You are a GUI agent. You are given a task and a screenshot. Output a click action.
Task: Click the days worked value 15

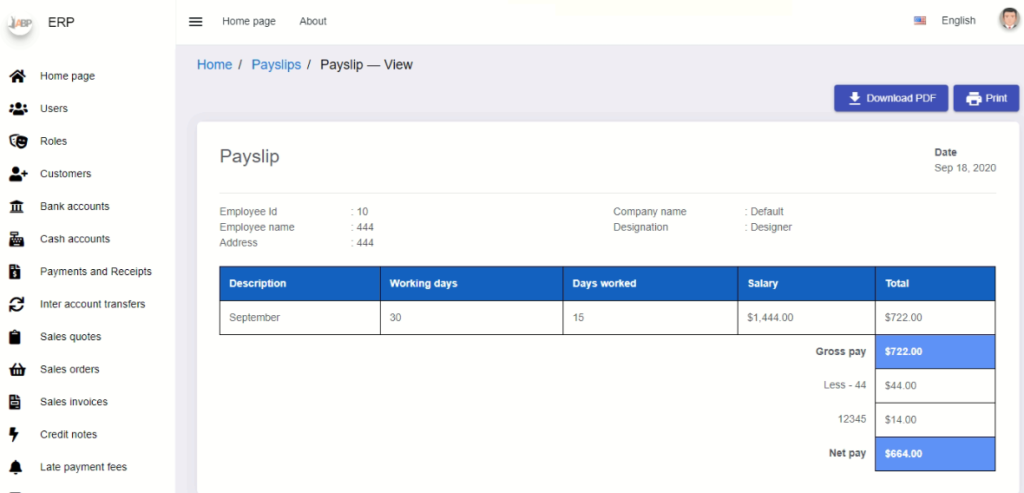point(579,318)
